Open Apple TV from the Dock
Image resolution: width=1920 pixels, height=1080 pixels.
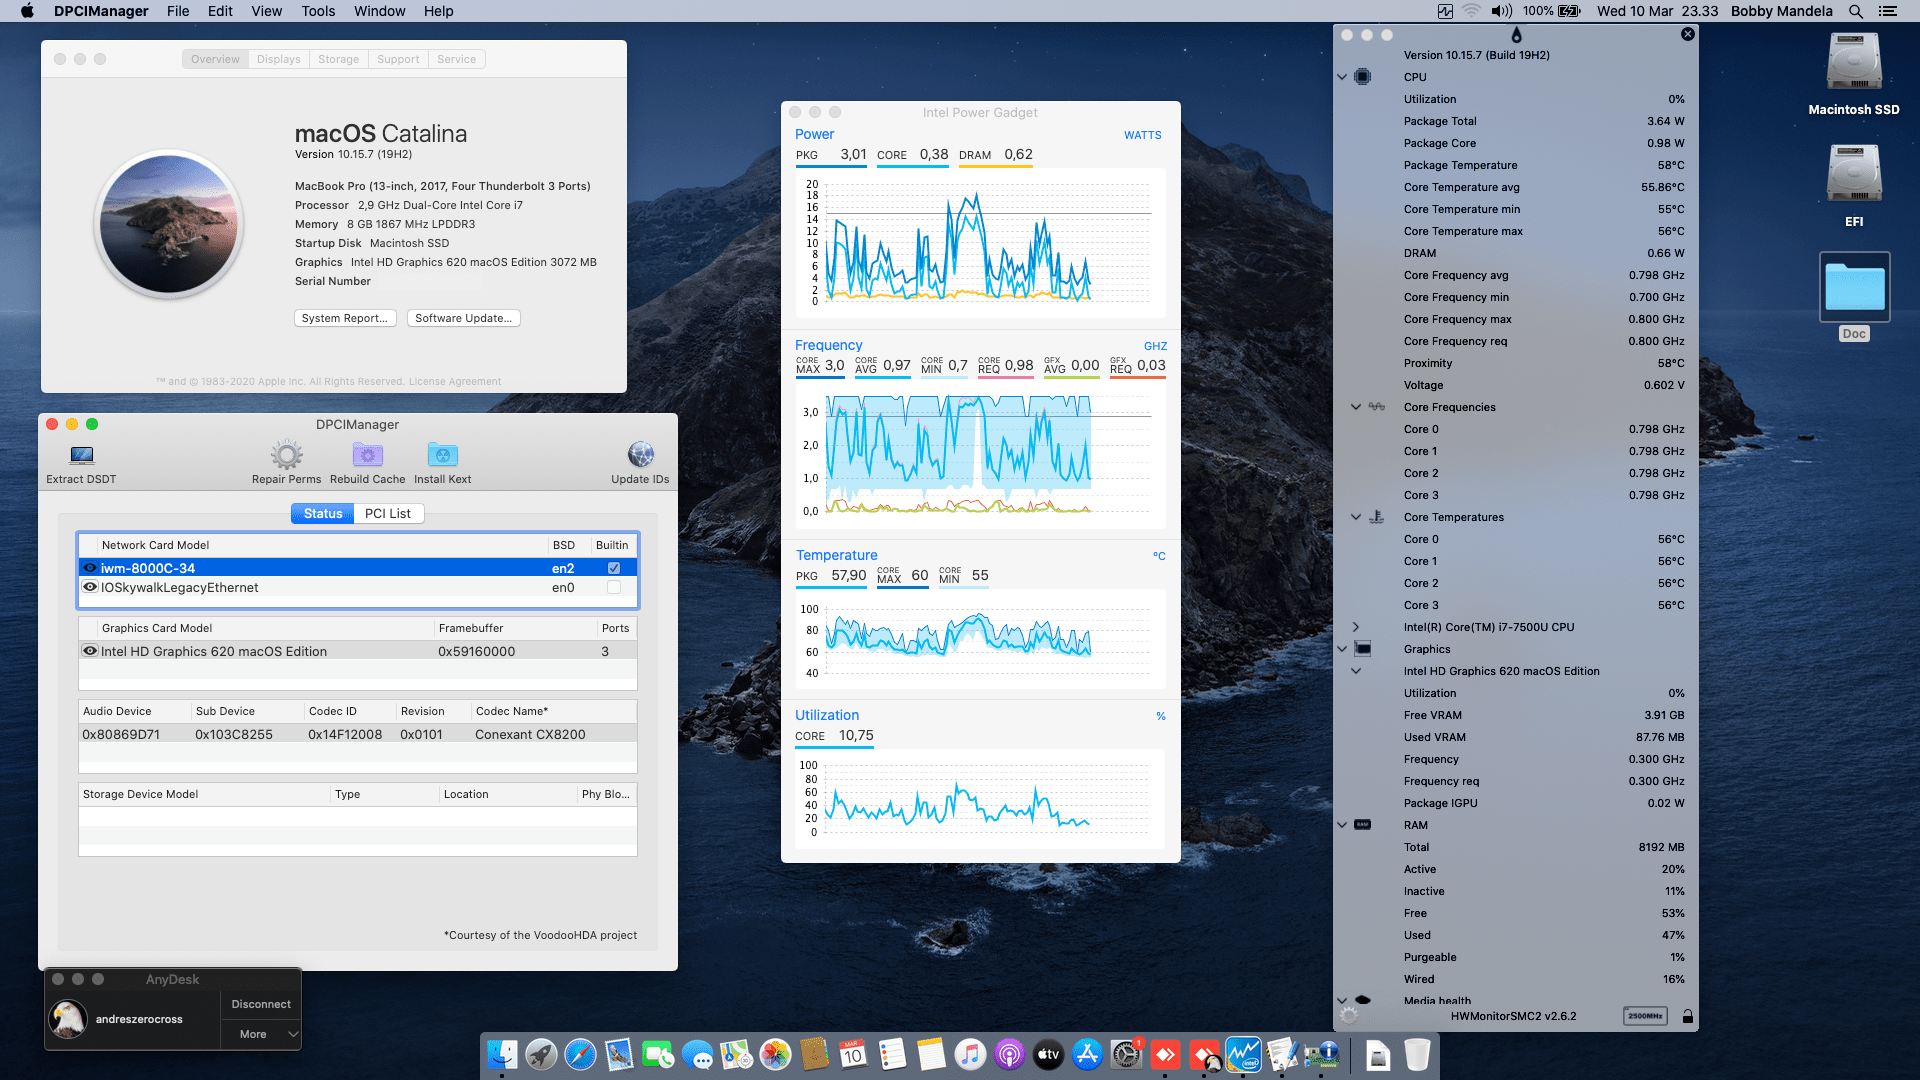tap(1048, 1054)
